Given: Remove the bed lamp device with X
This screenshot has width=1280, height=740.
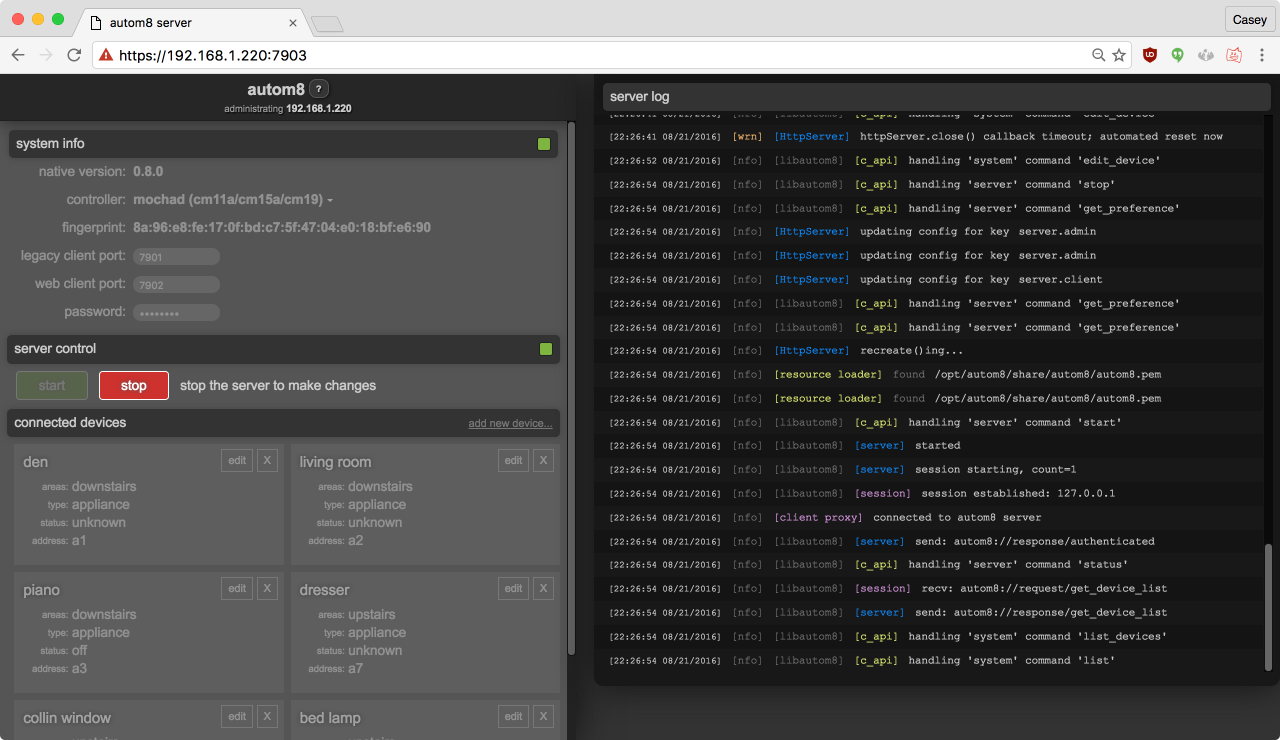Looking at the screenshot, I should (x=543, y=716).
